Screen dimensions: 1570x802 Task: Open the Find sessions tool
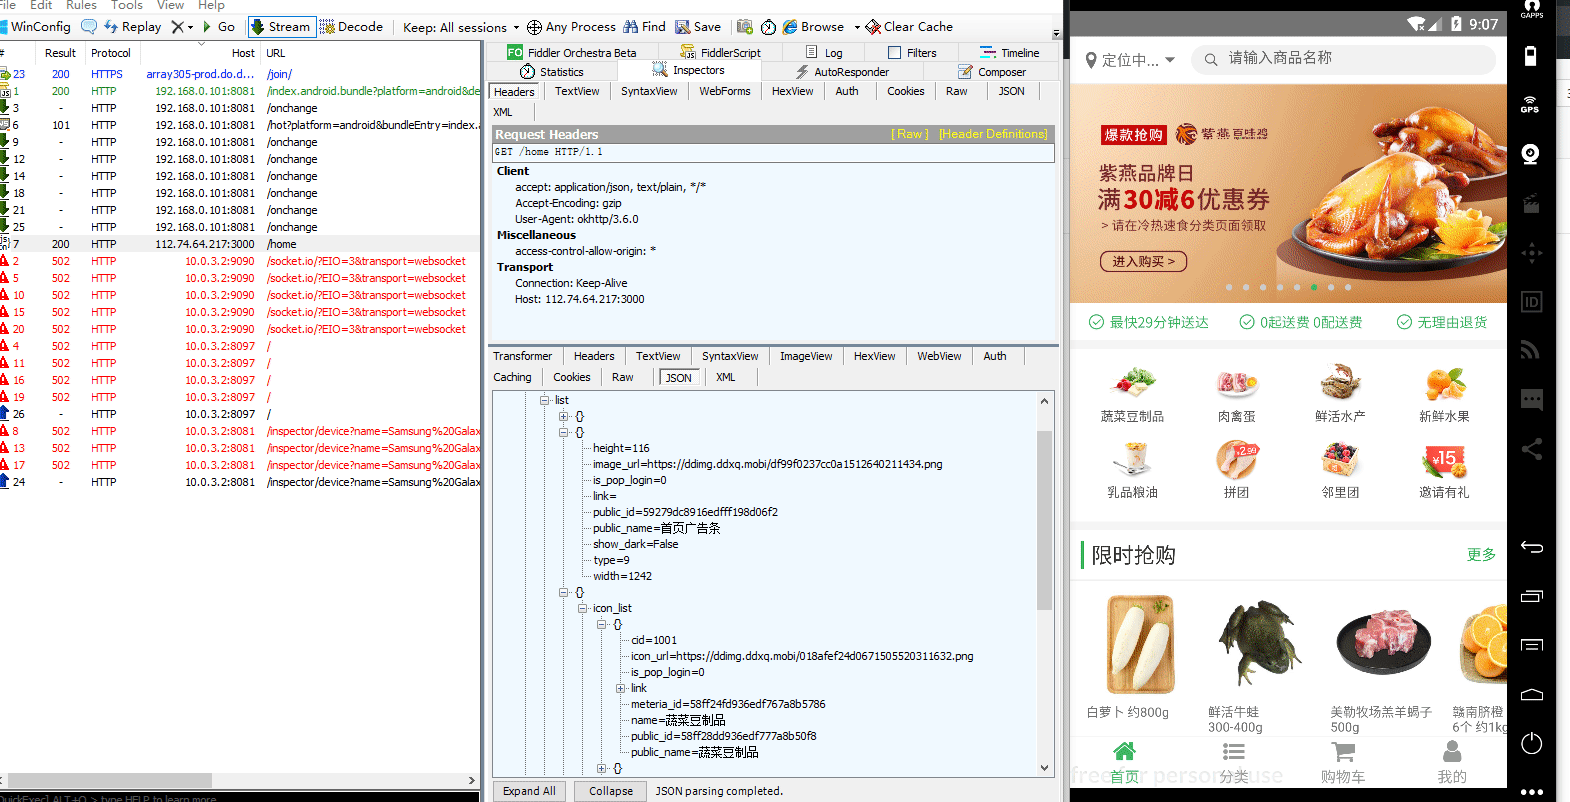point(644,27)
